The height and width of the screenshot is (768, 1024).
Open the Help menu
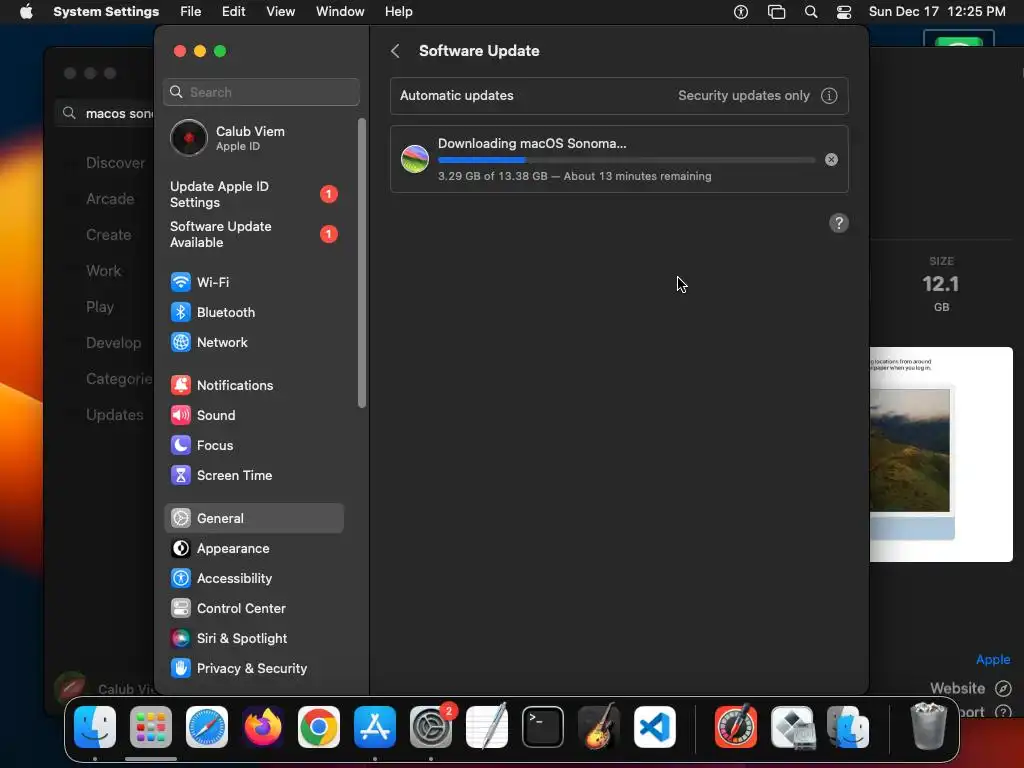point(398,12)
